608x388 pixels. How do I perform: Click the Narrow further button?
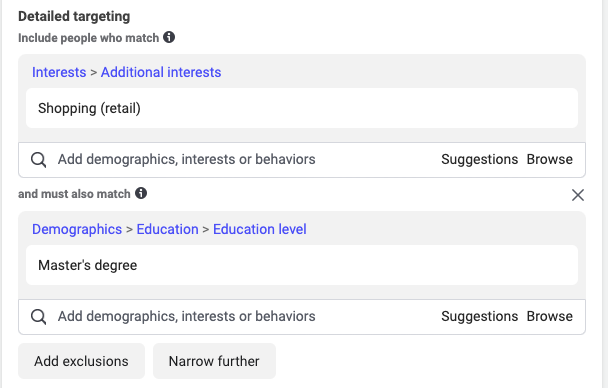pos(214,361)
